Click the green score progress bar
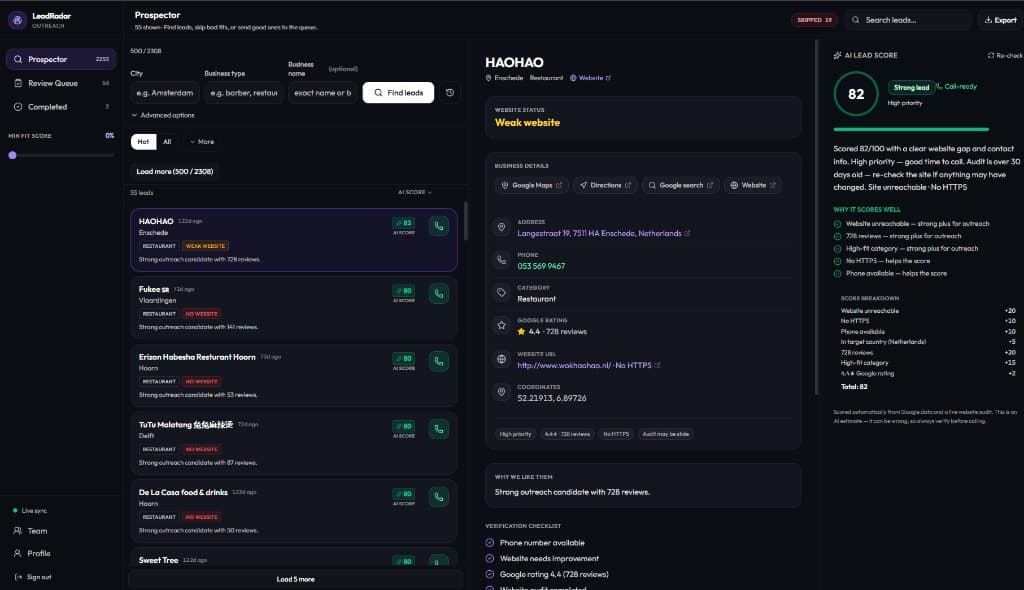Viewport: 1024px width, 590px height. pos(911,129)
